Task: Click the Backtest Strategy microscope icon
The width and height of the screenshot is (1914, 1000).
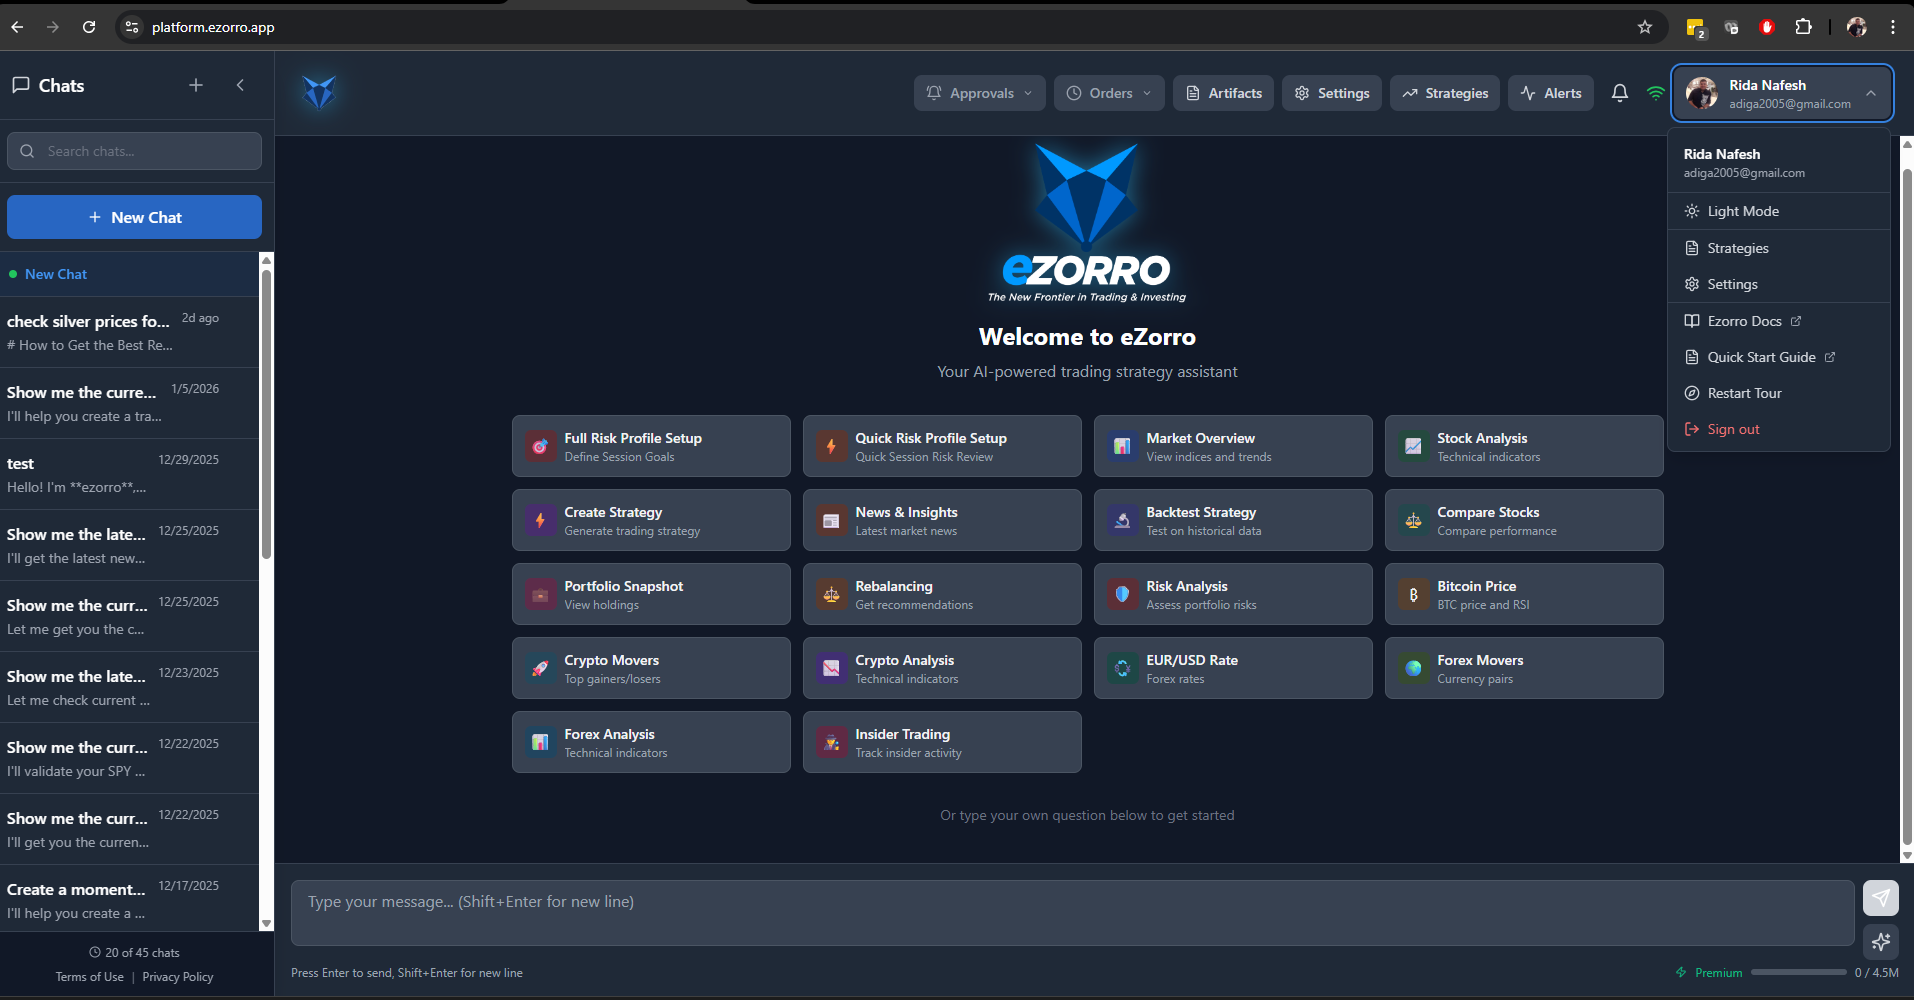Action: pos(1122,520)
